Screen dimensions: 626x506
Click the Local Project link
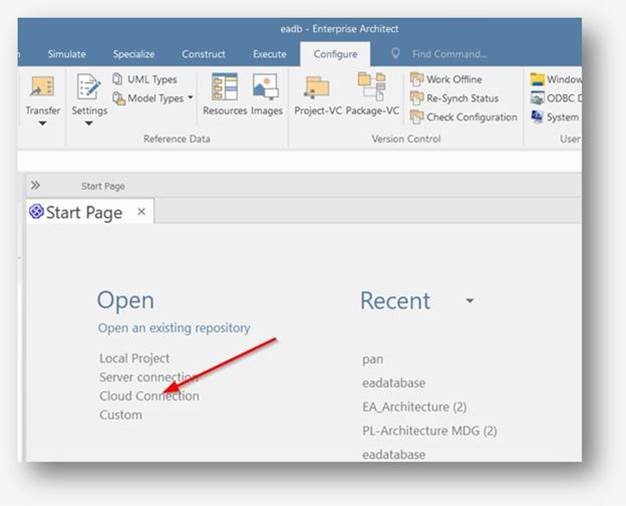click(135, 358)
